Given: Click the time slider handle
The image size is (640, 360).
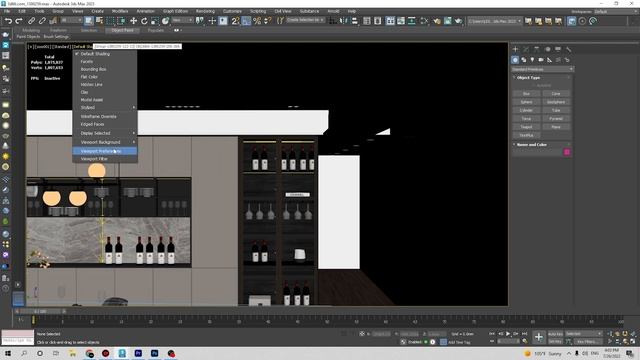Looking at the screenshot, I should tap(40, 311).
